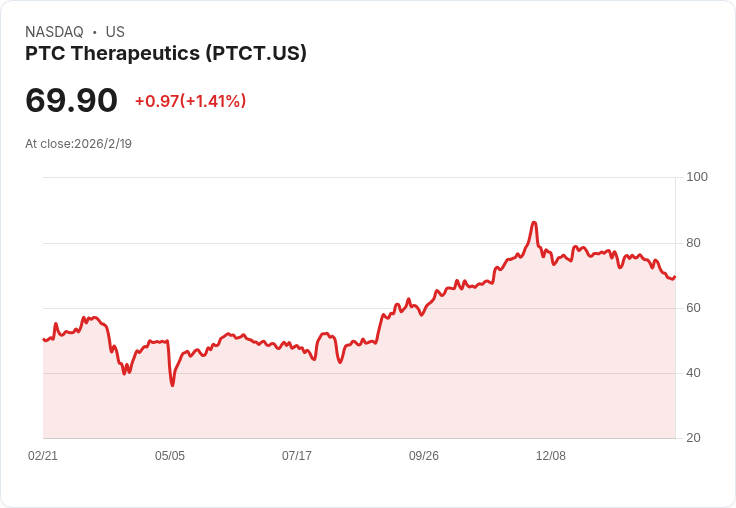Select the 09/26 date on x-axis

click(424, 456)
